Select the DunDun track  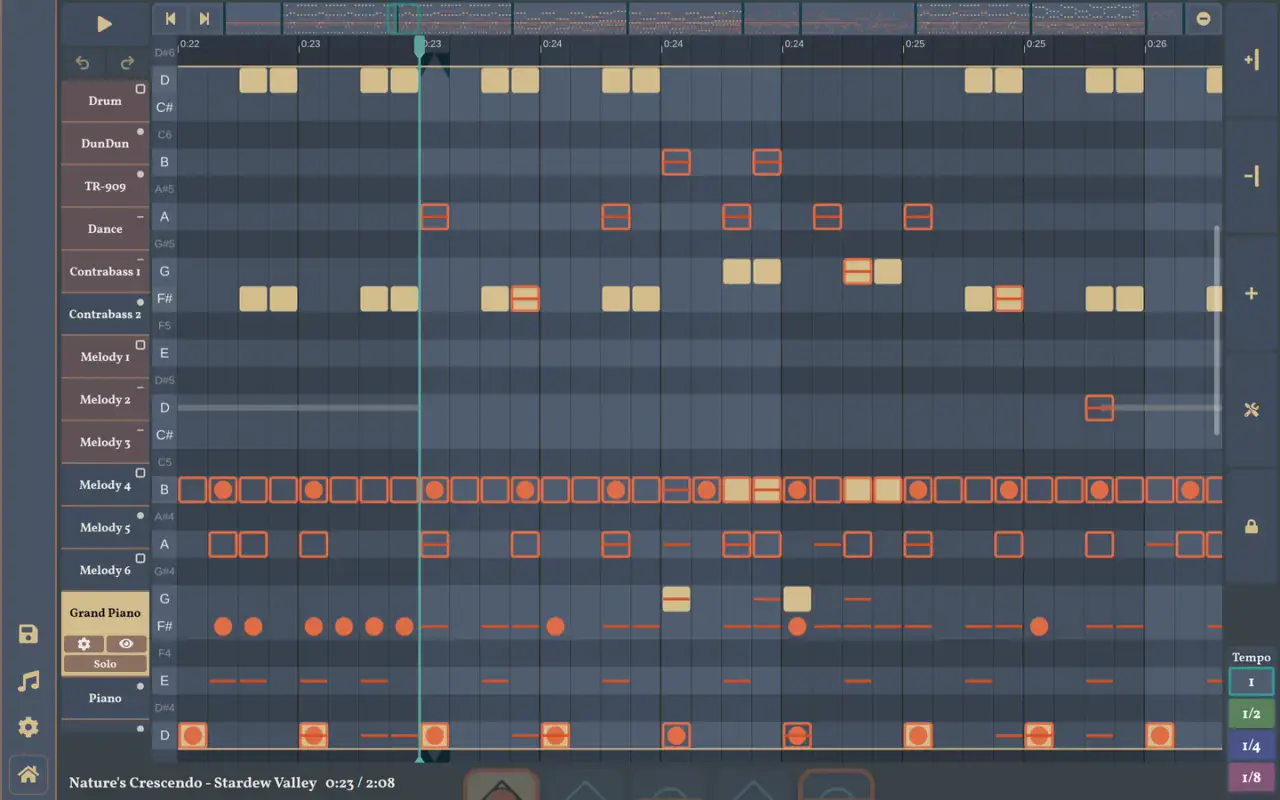(105, 143)
